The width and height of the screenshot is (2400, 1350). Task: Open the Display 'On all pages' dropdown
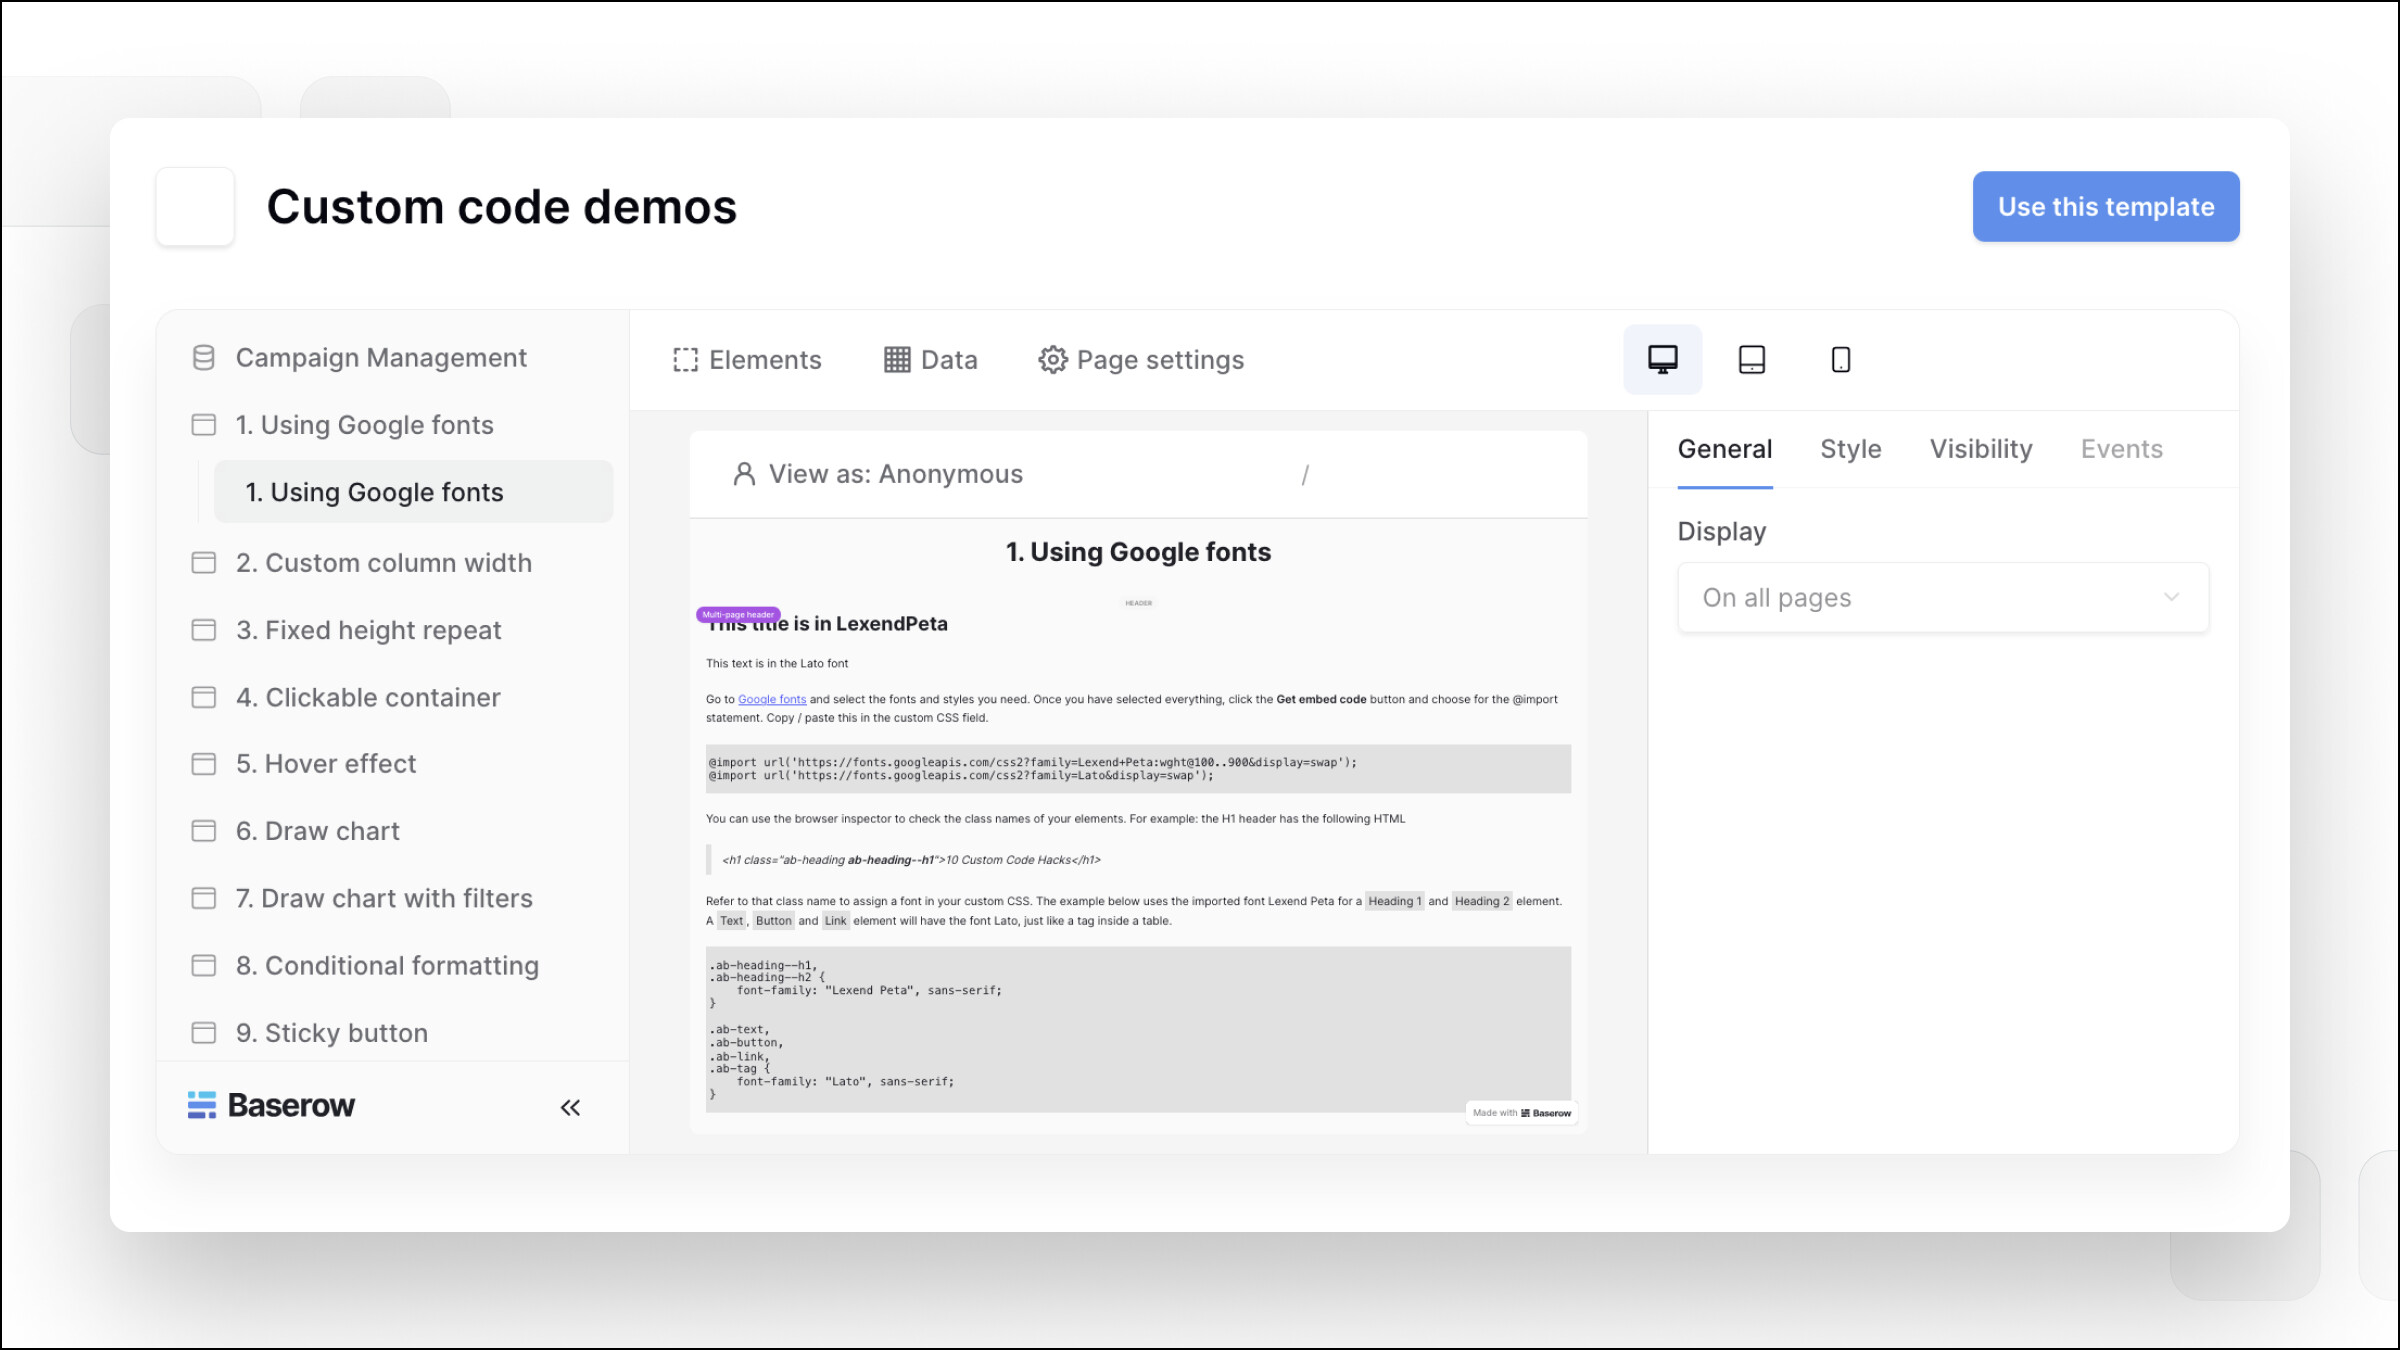click(1942, 598)
